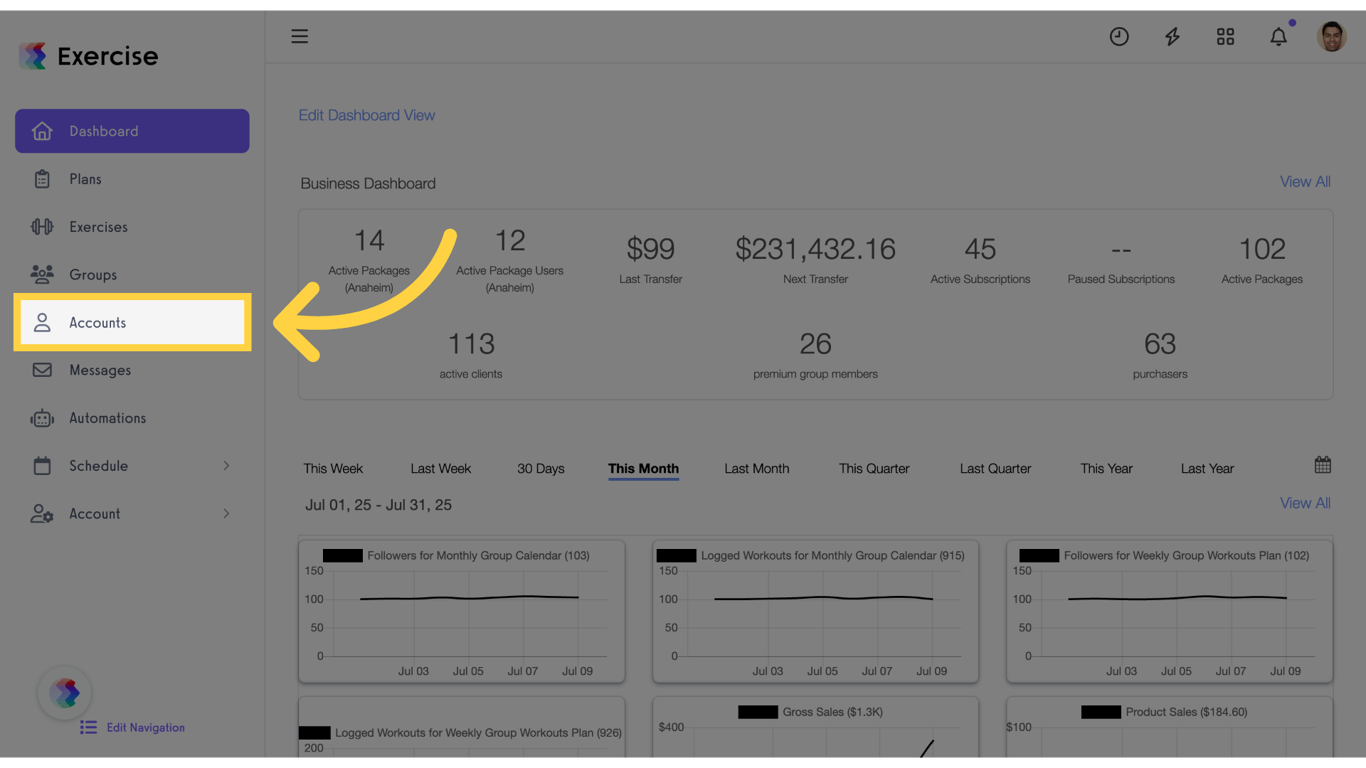Click the Automations robot icon

coord(40,418)
